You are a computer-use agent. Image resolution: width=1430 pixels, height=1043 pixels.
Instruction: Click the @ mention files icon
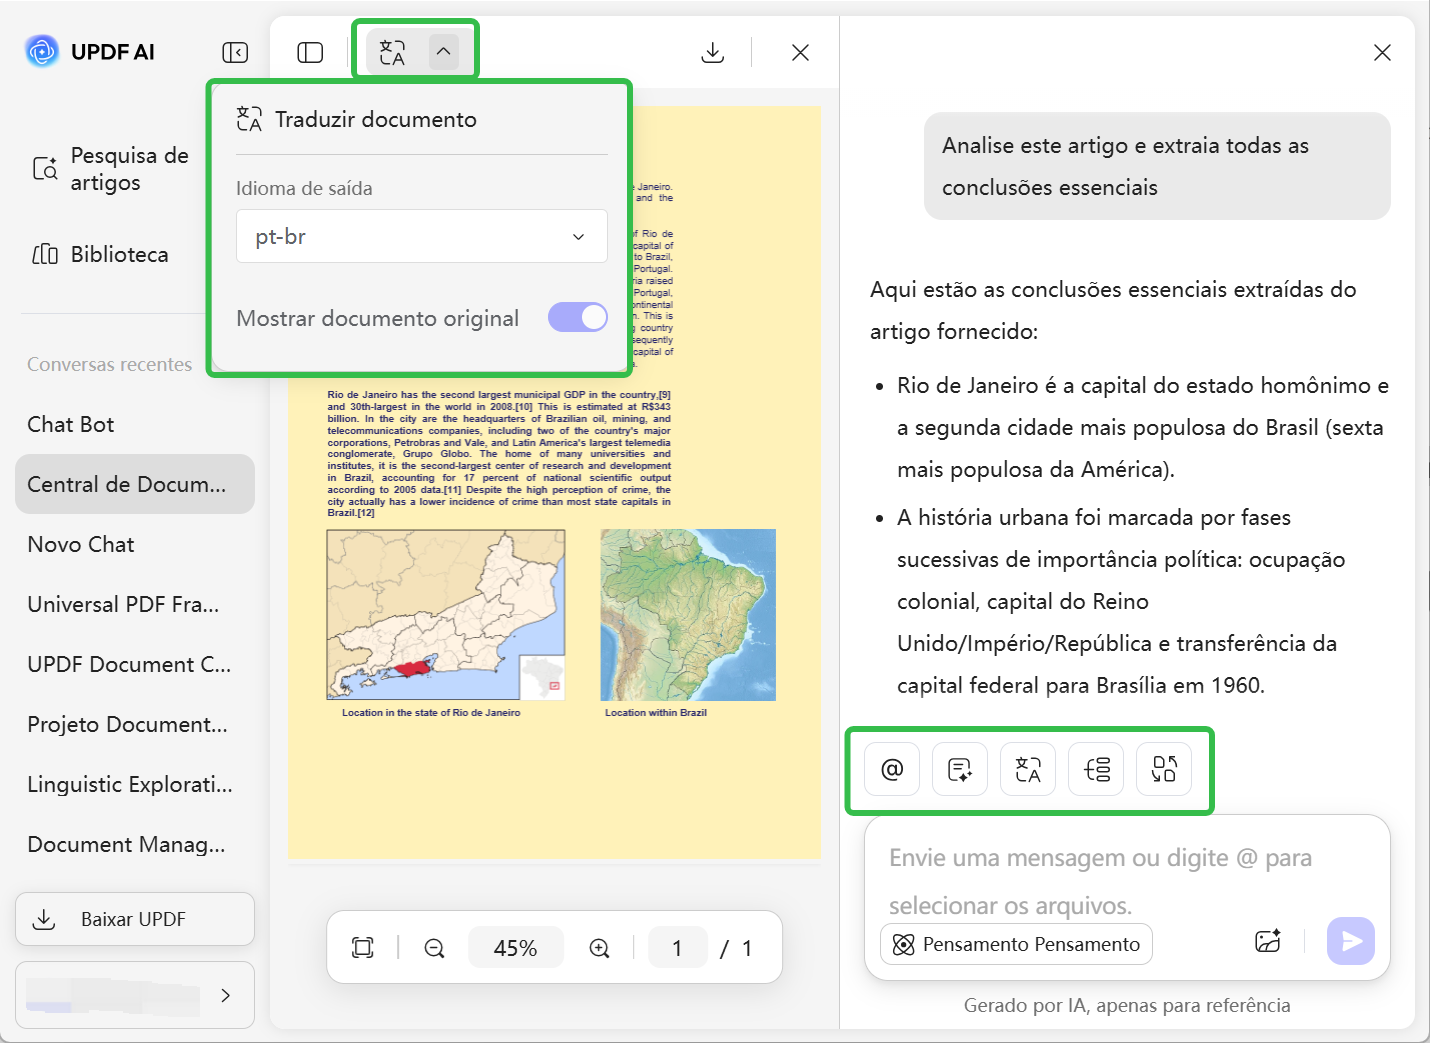coord(892,769)
